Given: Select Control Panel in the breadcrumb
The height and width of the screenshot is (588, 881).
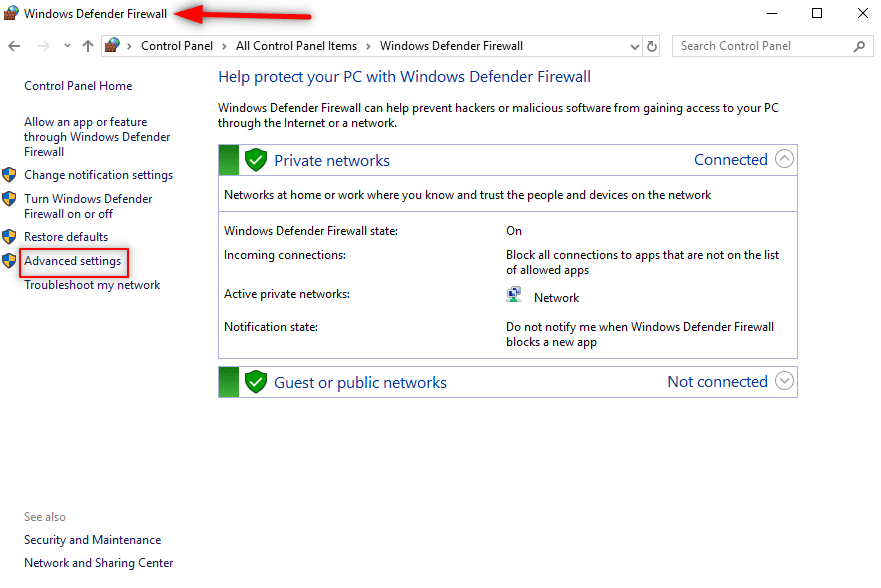Looking at the screenshot, I should pos(176,45).
